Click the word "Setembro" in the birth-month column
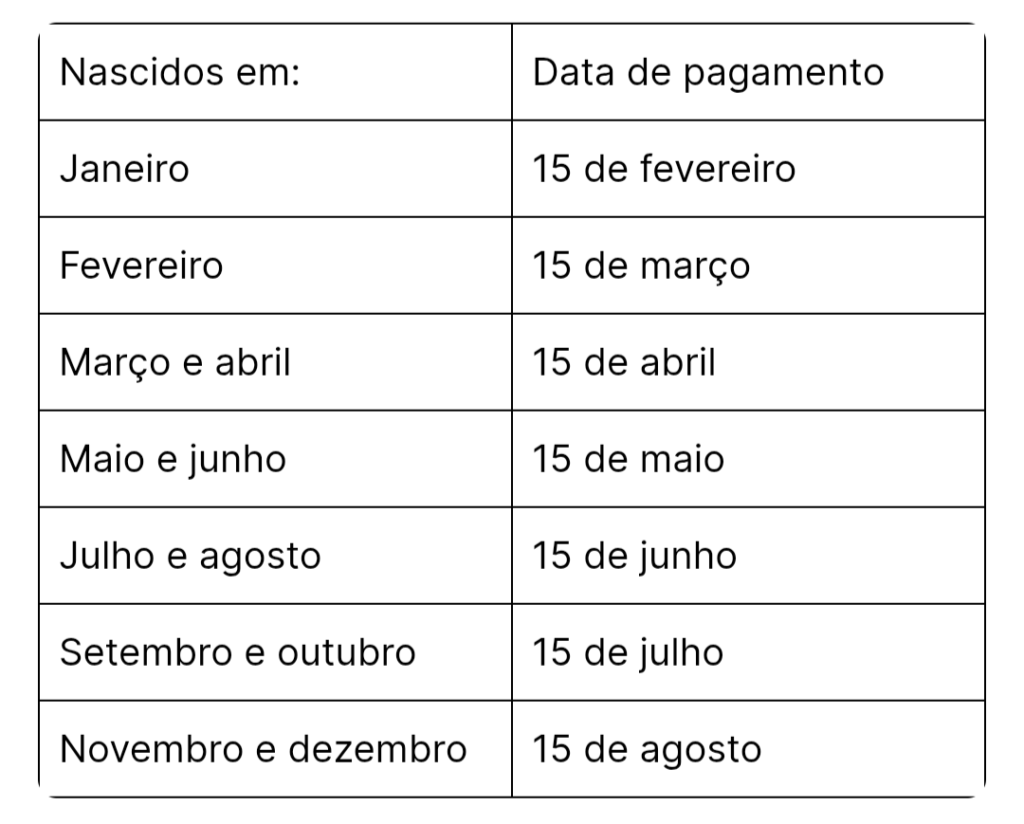 coord(133,652)
